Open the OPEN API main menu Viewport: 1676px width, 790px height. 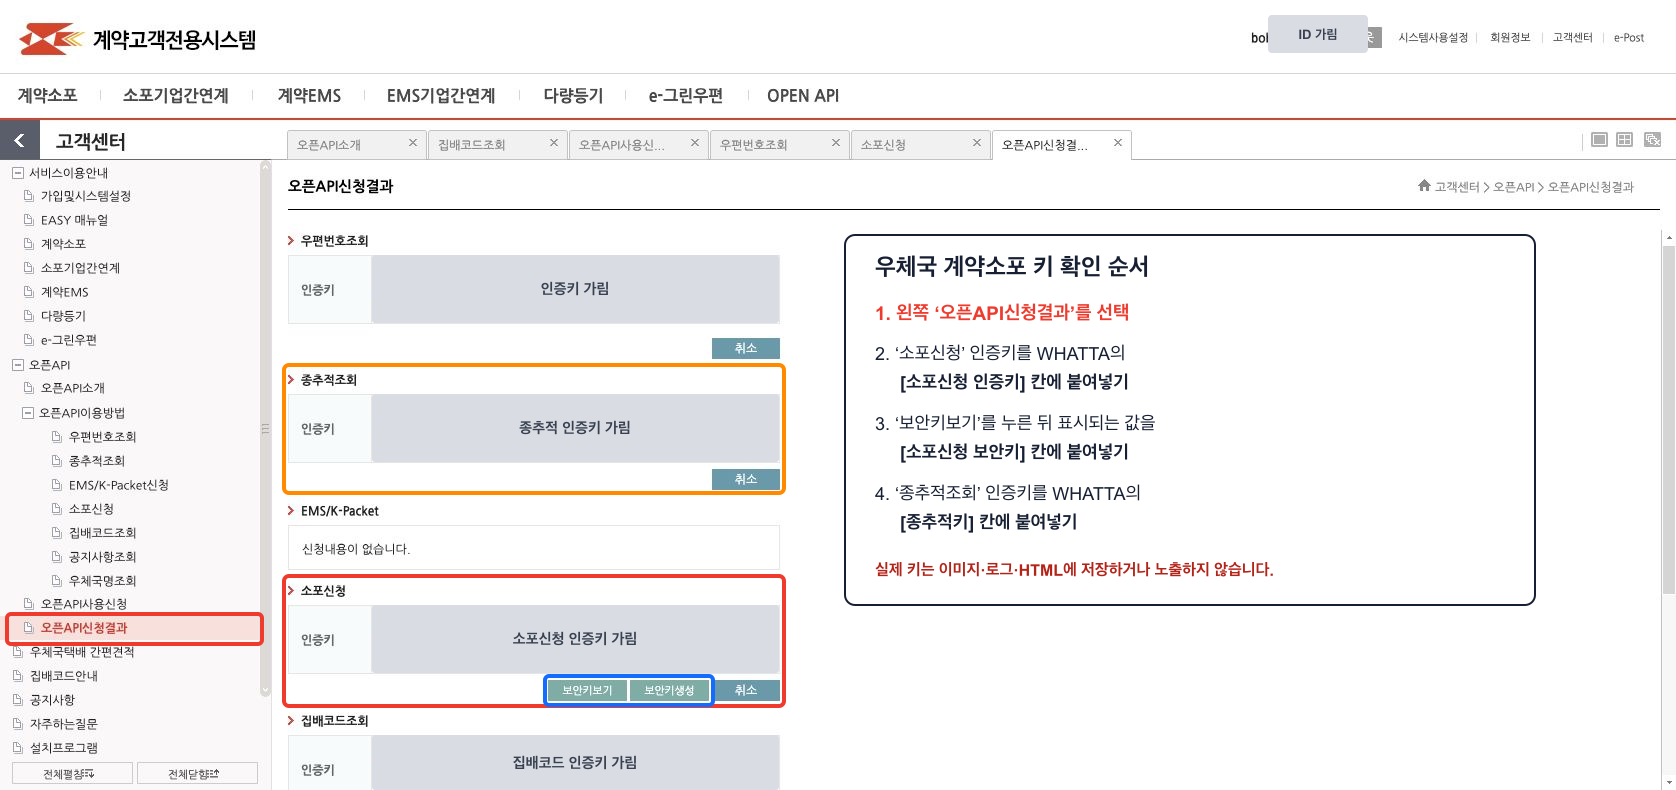(803, 96)
